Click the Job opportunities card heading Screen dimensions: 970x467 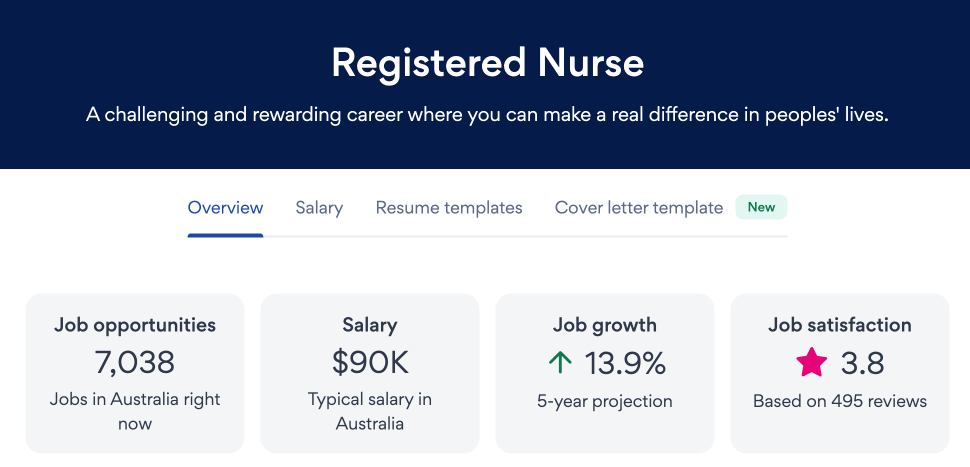coord(135,325)
